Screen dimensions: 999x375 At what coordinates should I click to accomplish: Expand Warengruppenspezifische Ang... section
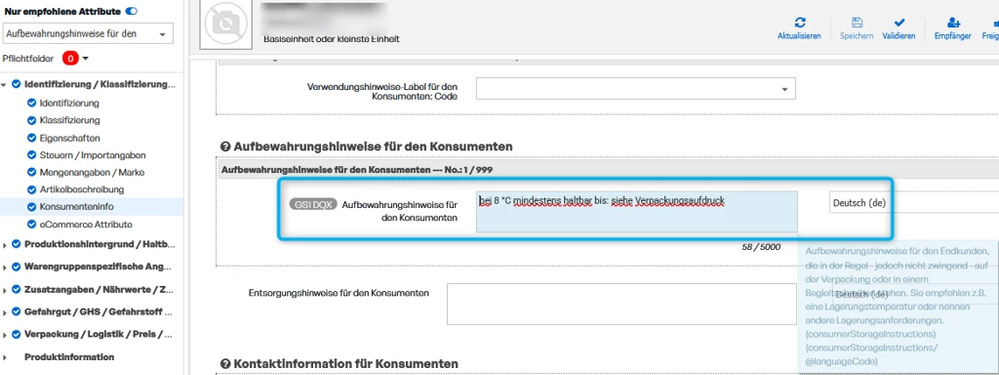4,267
